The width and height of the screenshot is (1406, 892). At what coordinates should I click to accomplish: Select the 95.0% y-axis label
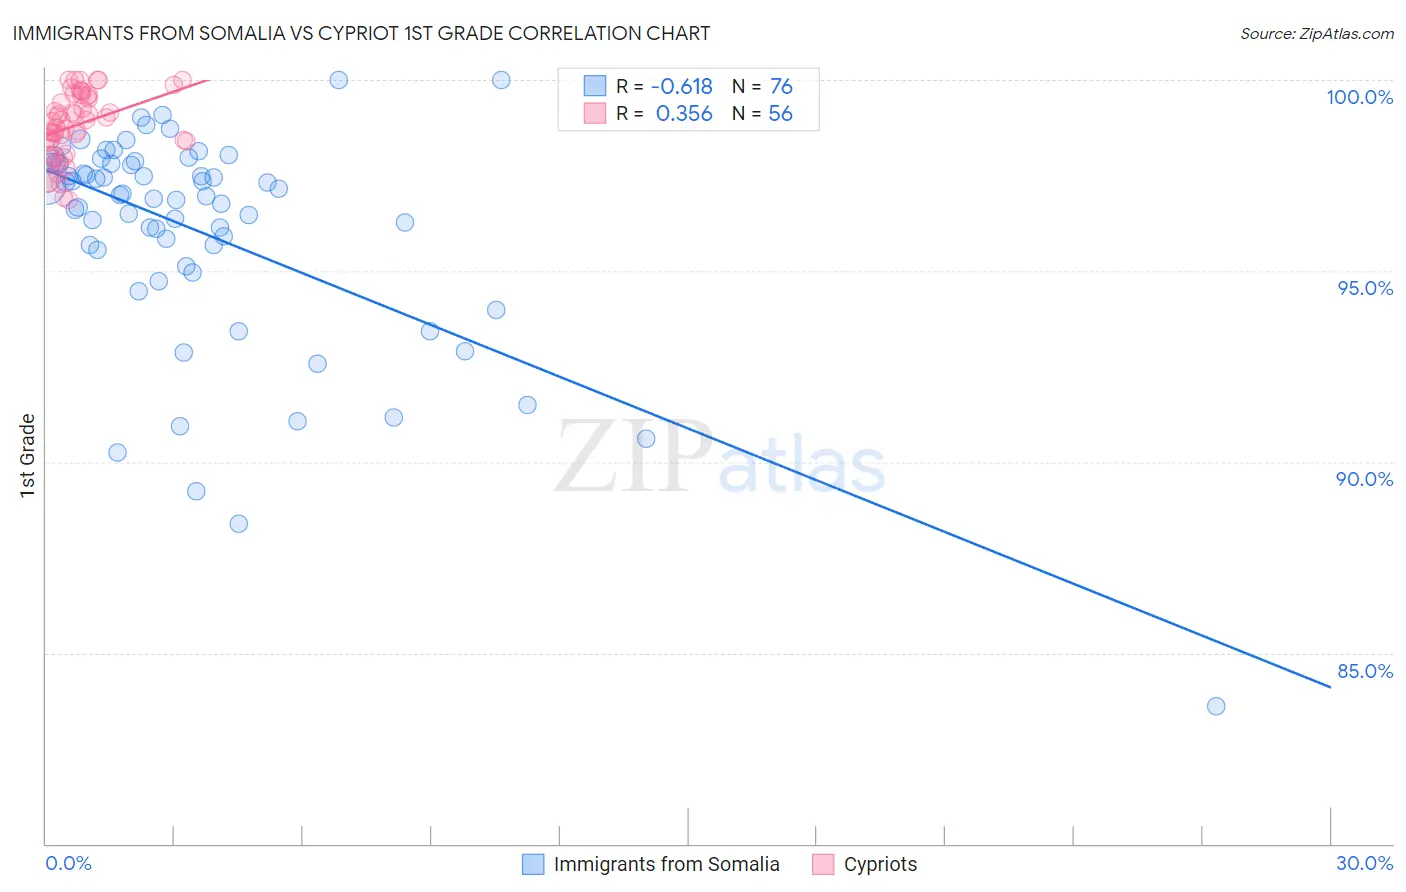point(1365,288)
